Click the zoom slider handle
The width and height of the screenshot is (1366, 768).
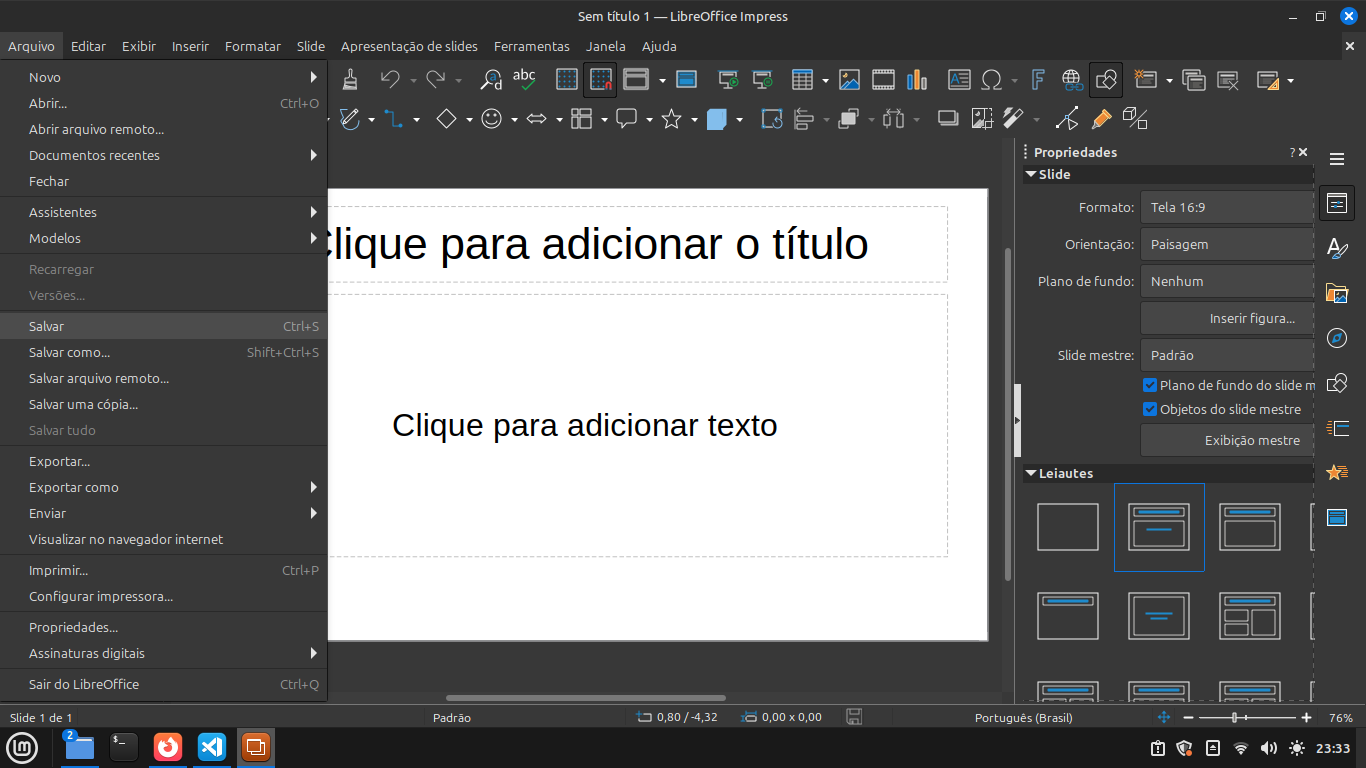[1236, 717]
